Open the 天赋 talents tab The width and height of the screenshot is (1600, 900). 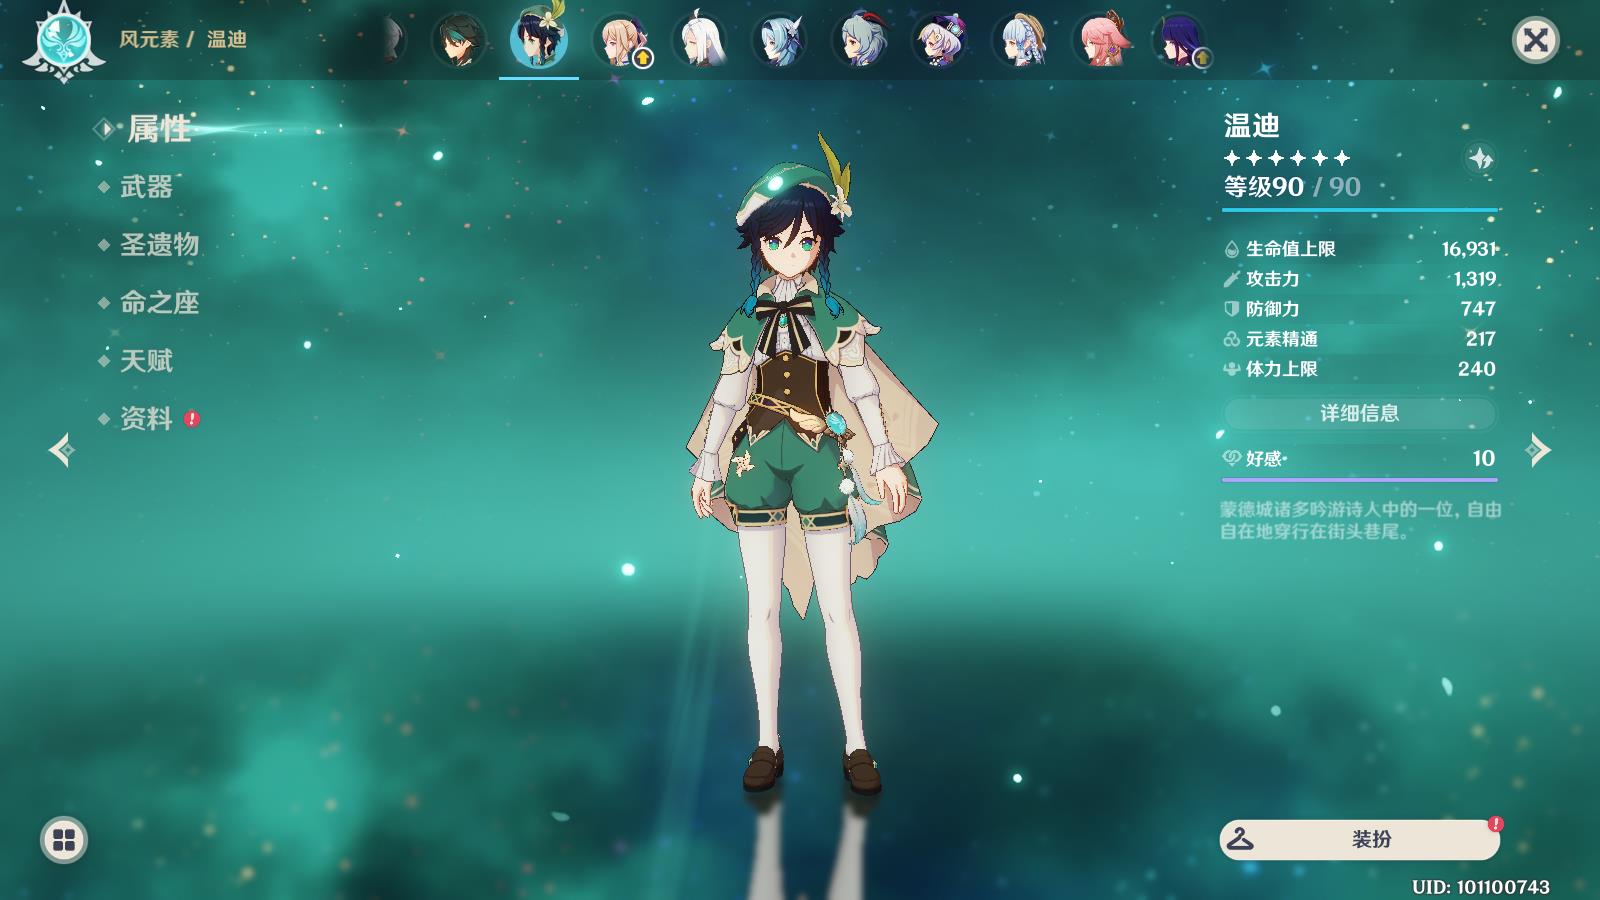146,360
